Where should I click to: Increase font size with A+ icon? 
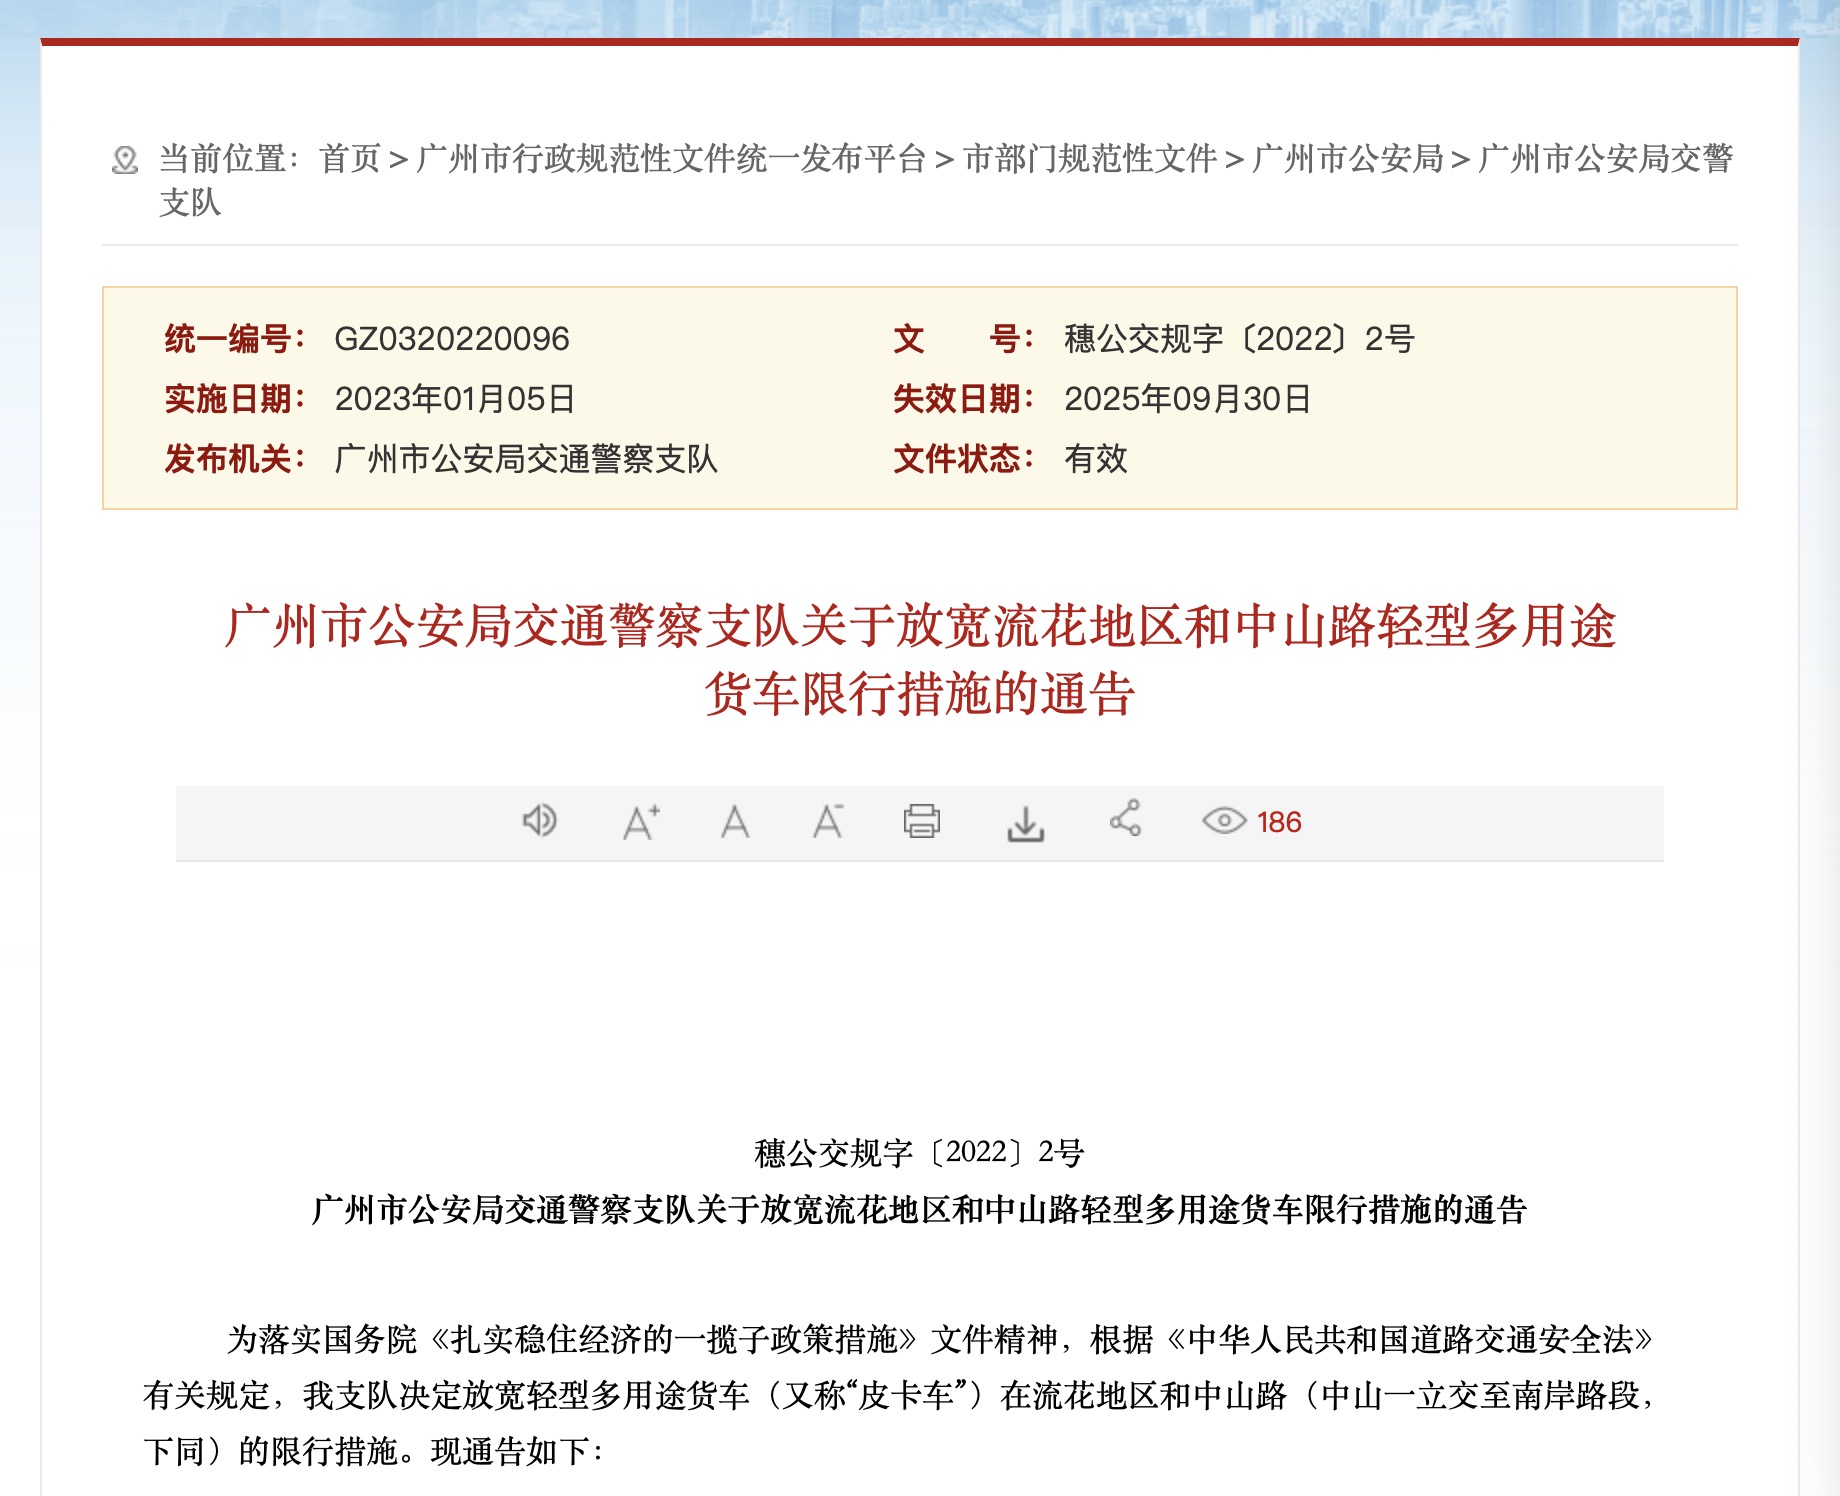640,822
